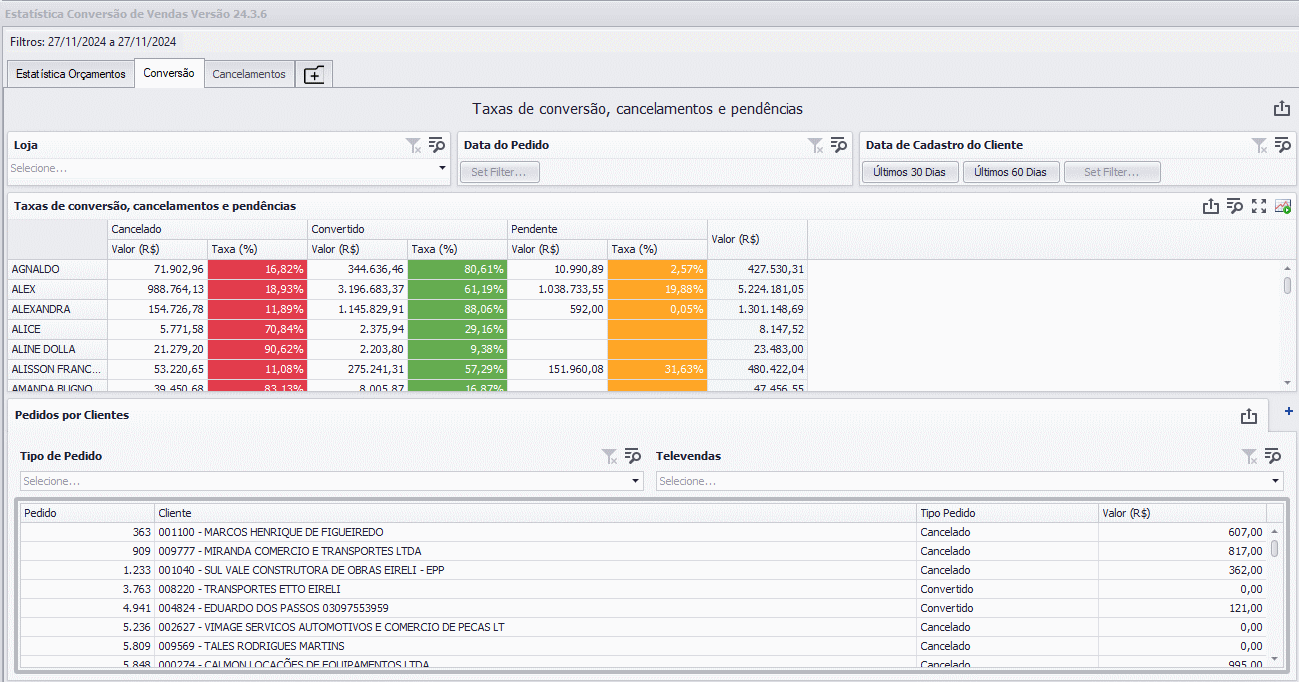
Task: Open chart icon on Taxas de conversão grid
Action: click(x=1282, y=206)
